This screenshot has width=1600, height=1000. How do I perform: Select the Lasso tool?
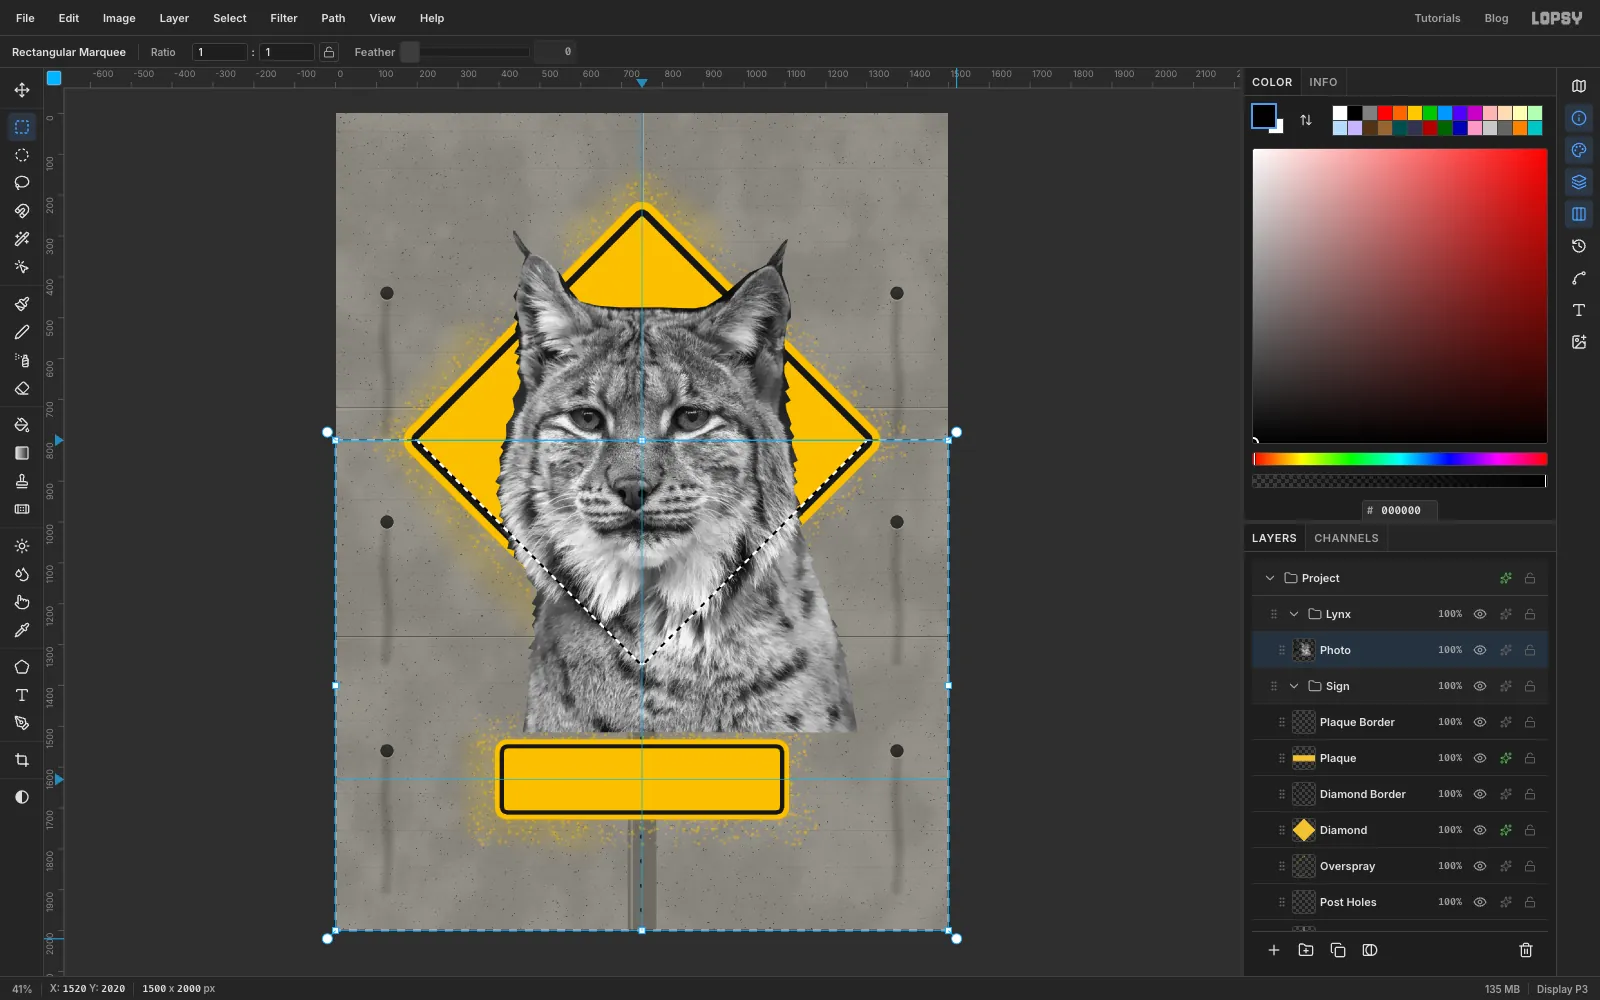[x=22, y=183]
